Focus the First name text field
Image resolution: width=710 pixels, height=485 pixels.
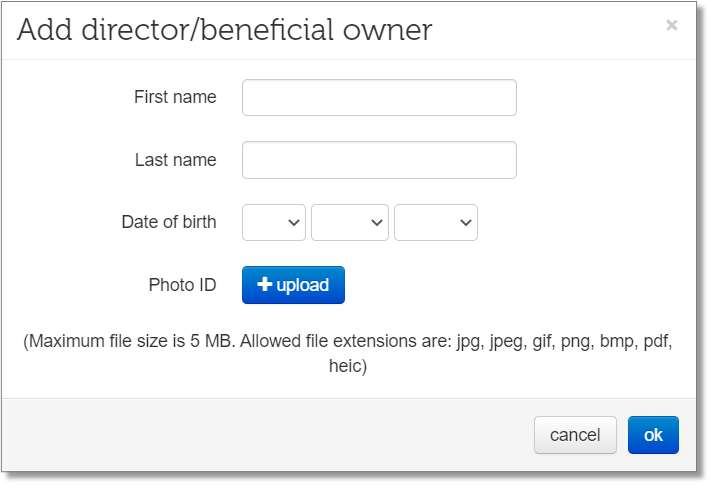[x=379, y=97]
